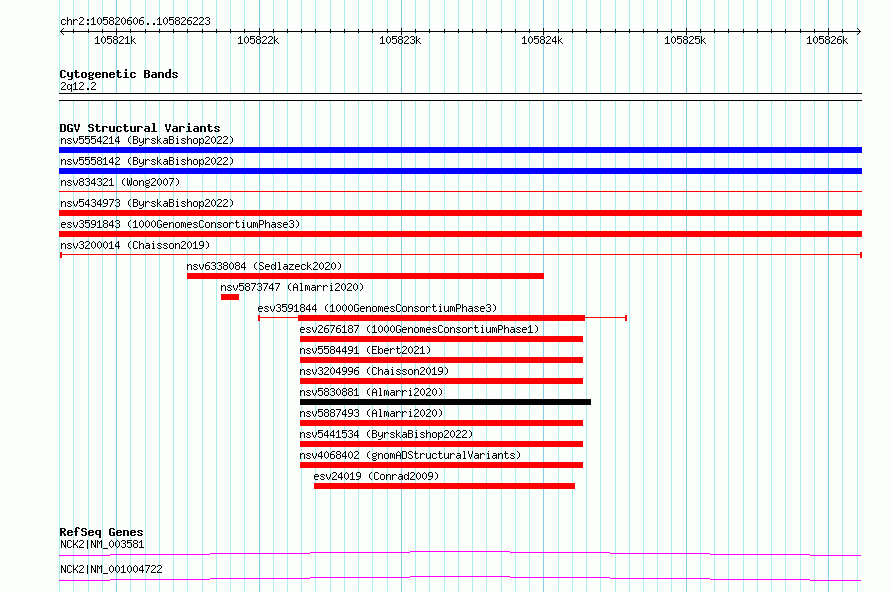890x592 pixels.
Task: Click the 105825k ruler tick label
Action: click(x=685, y=40)
